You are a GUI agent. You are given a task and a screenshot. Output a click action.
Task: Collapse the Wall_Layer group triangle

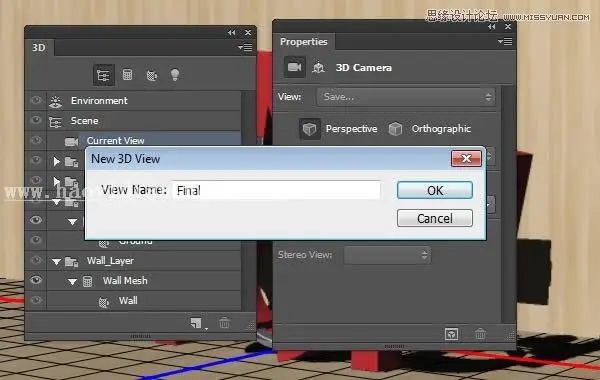(x=56, y=262)
